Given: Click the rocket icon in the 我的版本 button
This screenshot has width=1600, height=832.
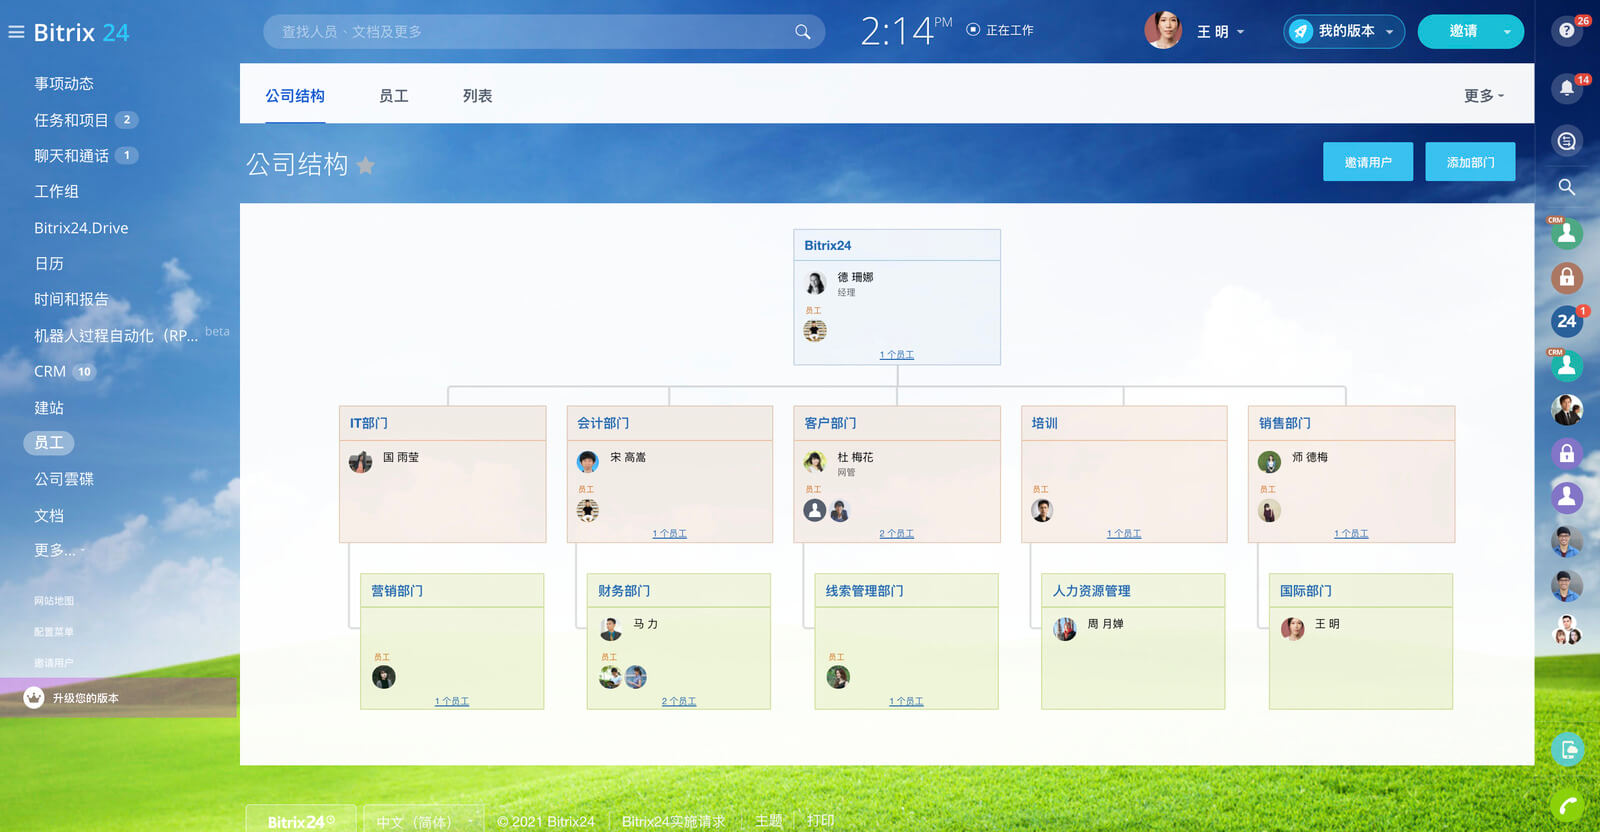Looking at the screenshot, I should 1300,32.
